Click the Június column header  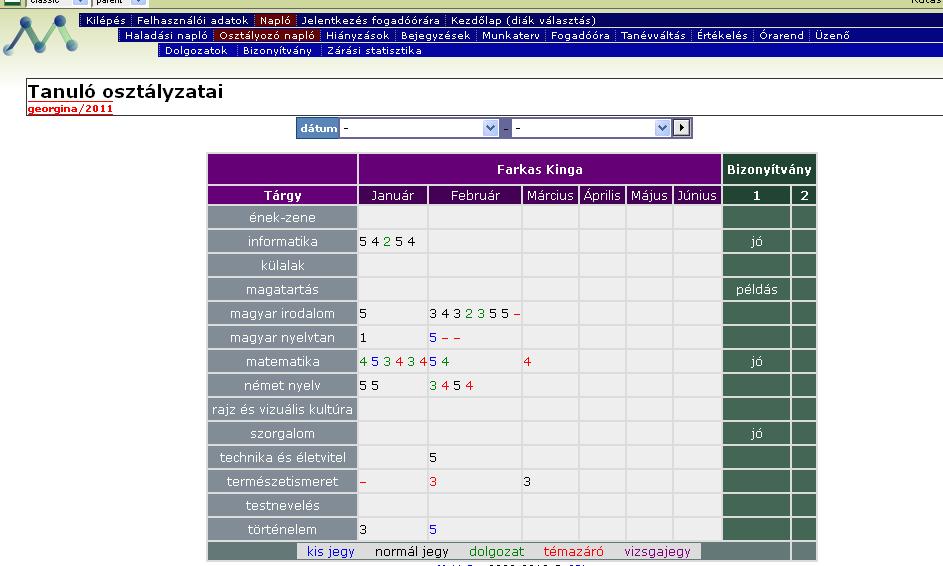coord(697,195)
